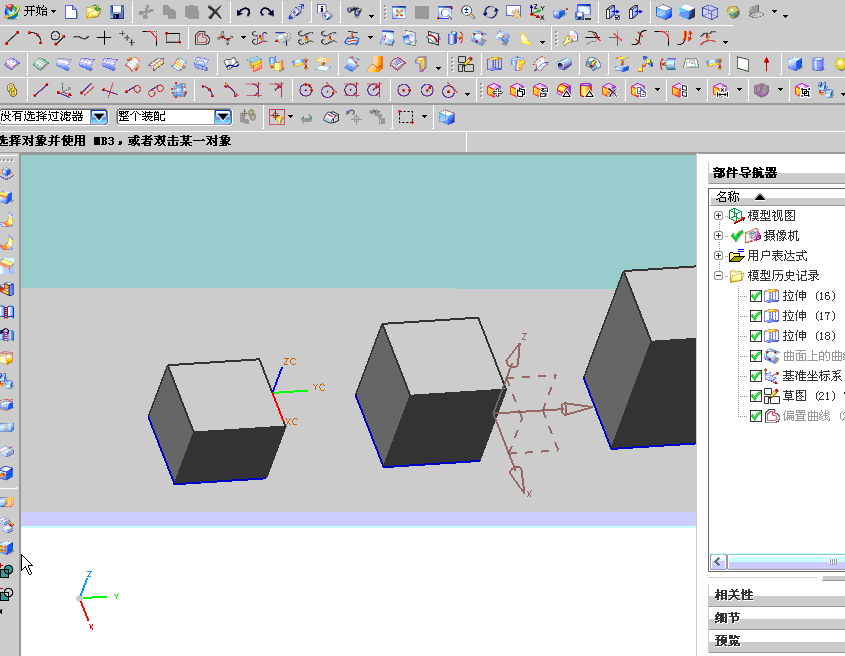Open a part with the folder icon
The height and width of the screenshot is (656, 845).
94,11
